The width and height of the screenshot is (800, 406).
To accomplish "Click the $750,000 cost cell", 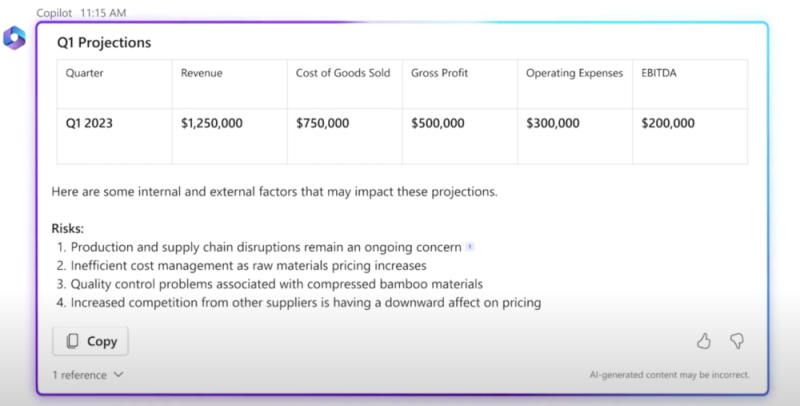I will 323,124.
